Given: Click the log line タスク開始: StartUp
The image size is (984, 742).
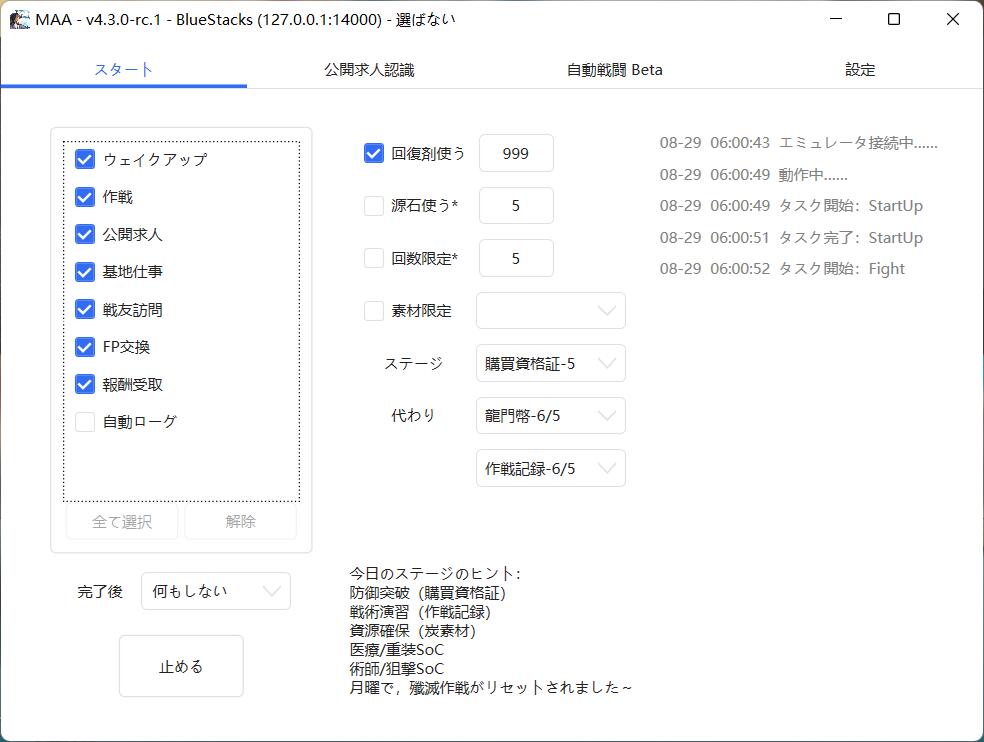Looking at the screenshot, I should tap(791, 206).
